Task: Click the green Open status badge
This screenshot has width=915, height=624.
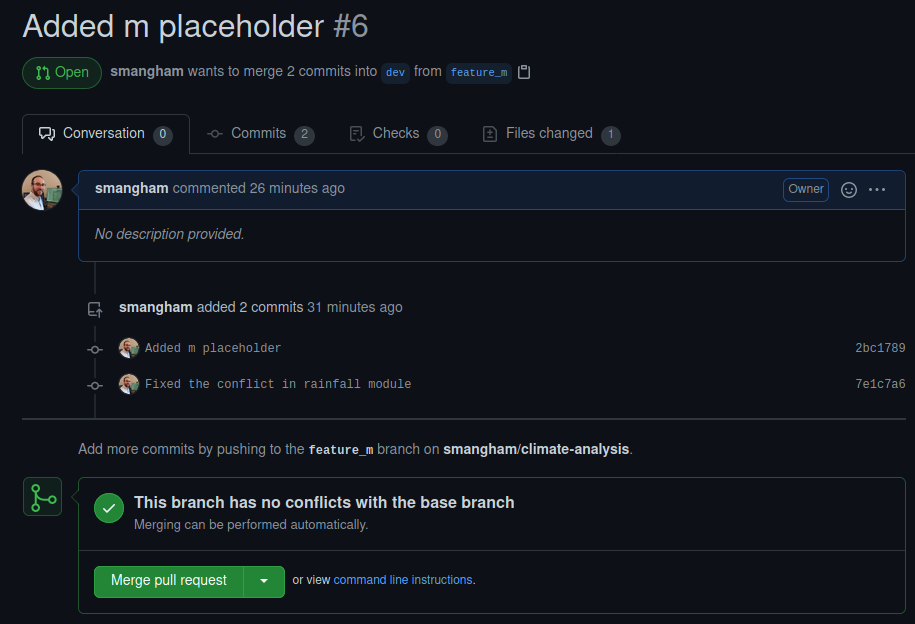Action: (x=62, y=72)
